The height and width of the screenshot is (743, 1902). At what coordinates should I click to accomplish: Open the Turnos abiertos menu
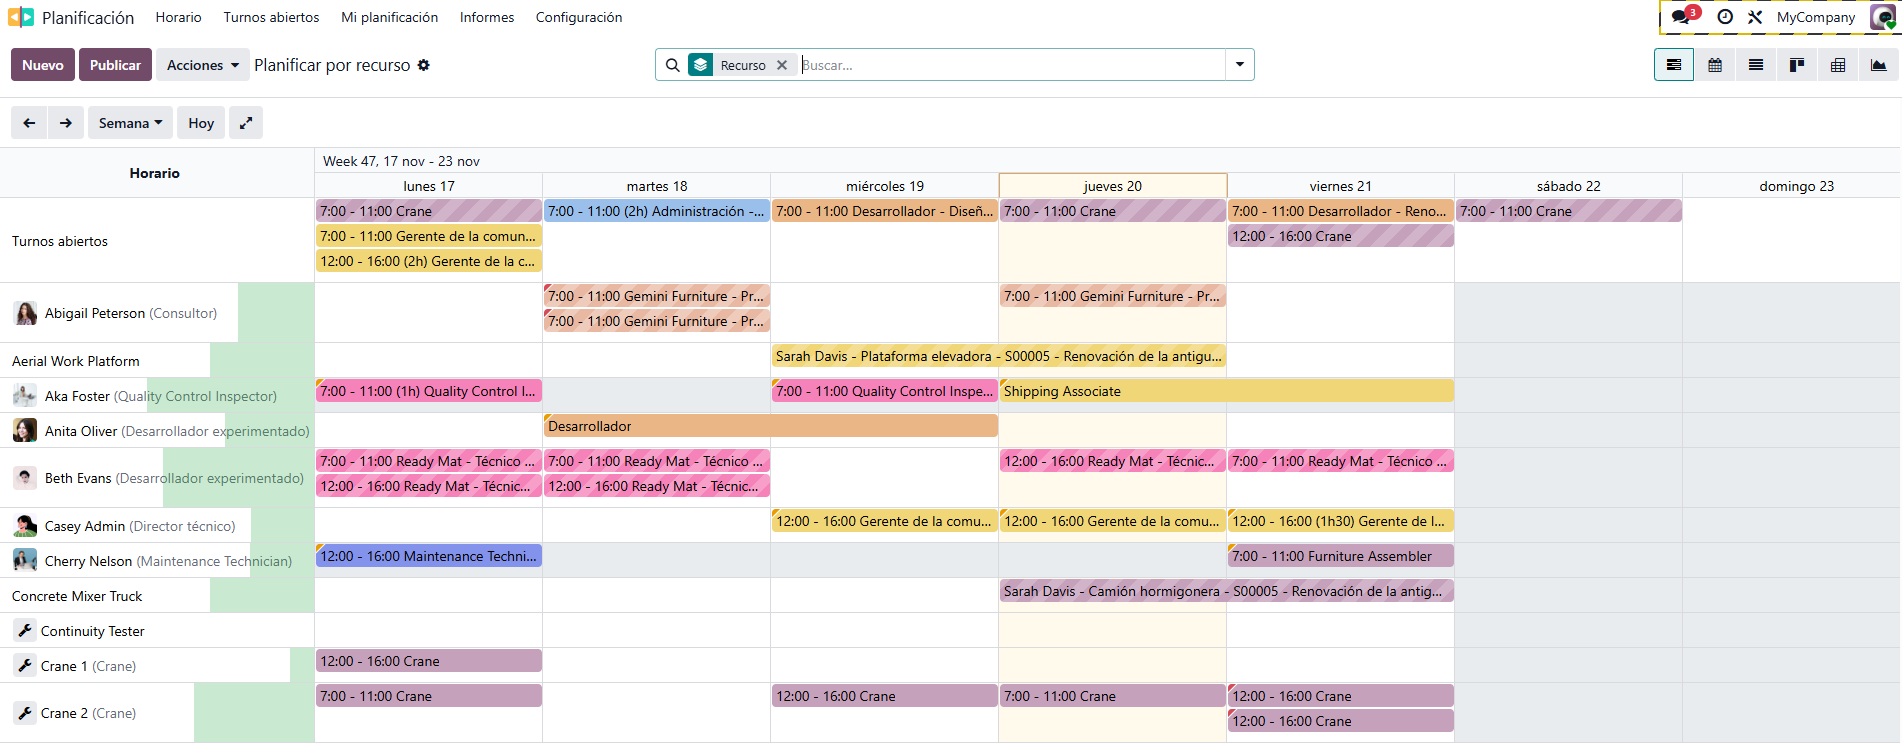click(271, 17)
